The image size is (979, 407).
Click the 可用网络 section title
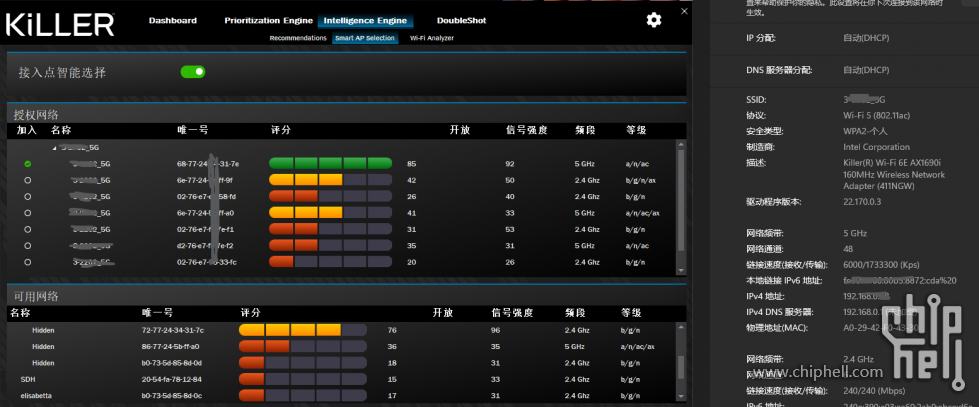coord(36,296)
